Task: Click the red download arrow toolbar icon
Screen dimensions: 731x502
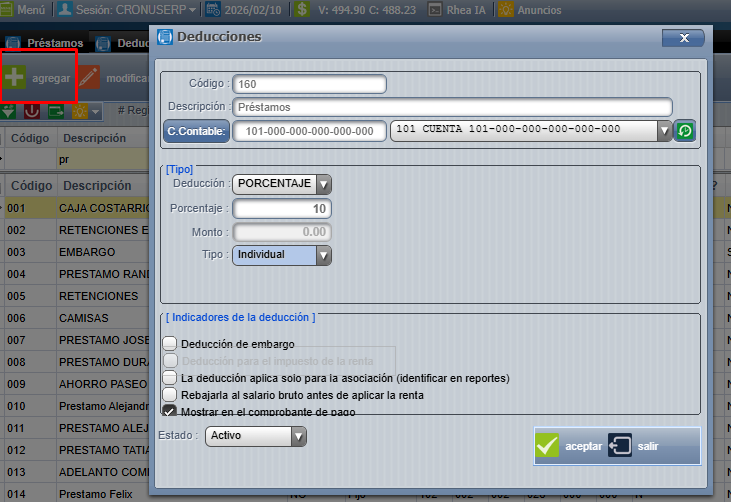Action: [32, 110]
